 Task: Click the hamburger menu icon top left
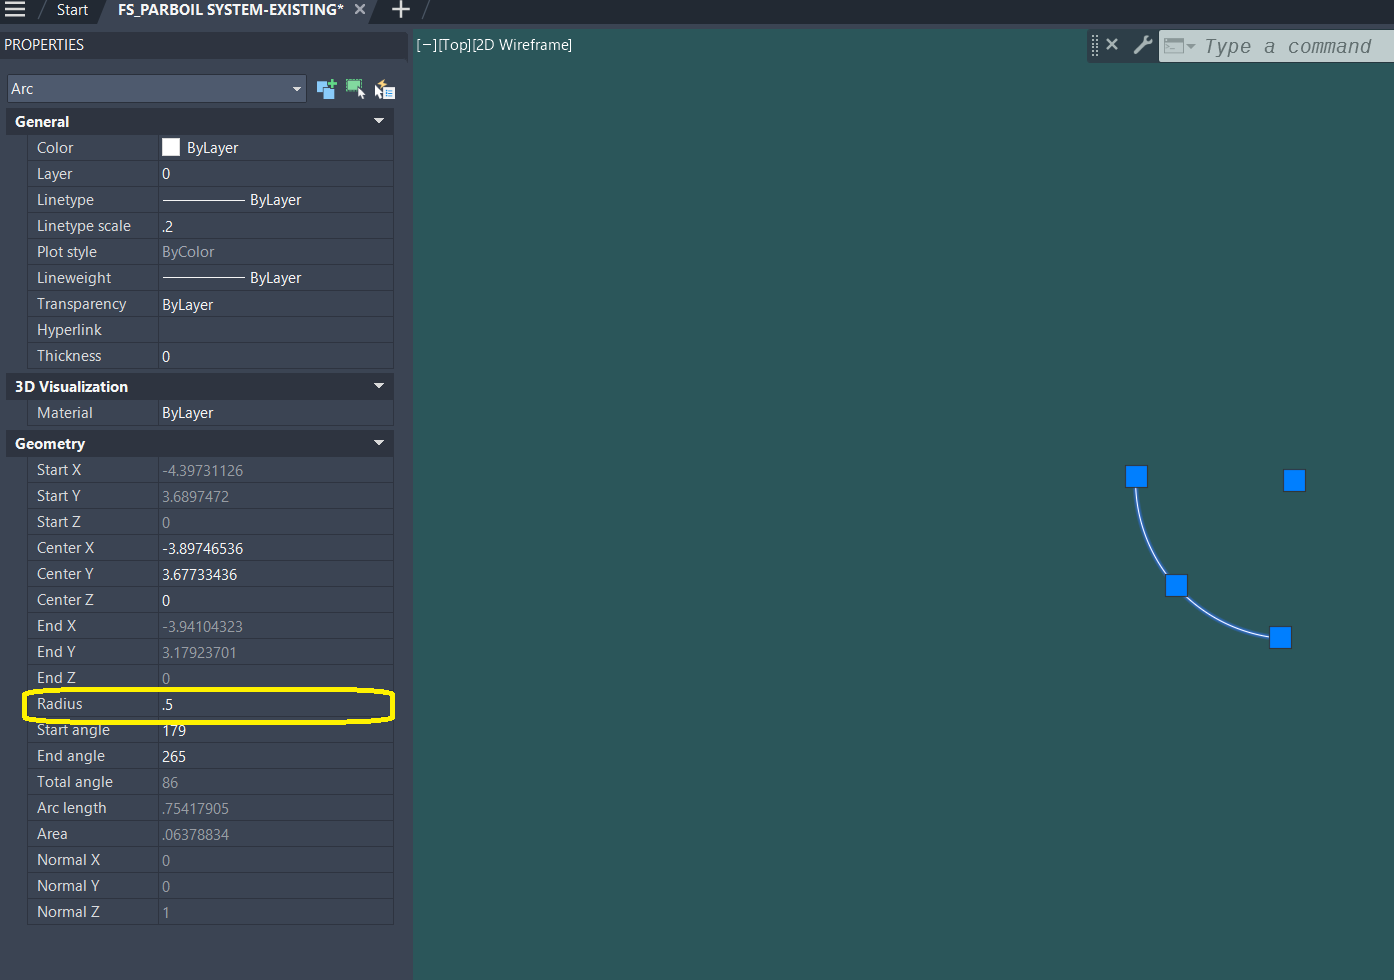[15, 10]
